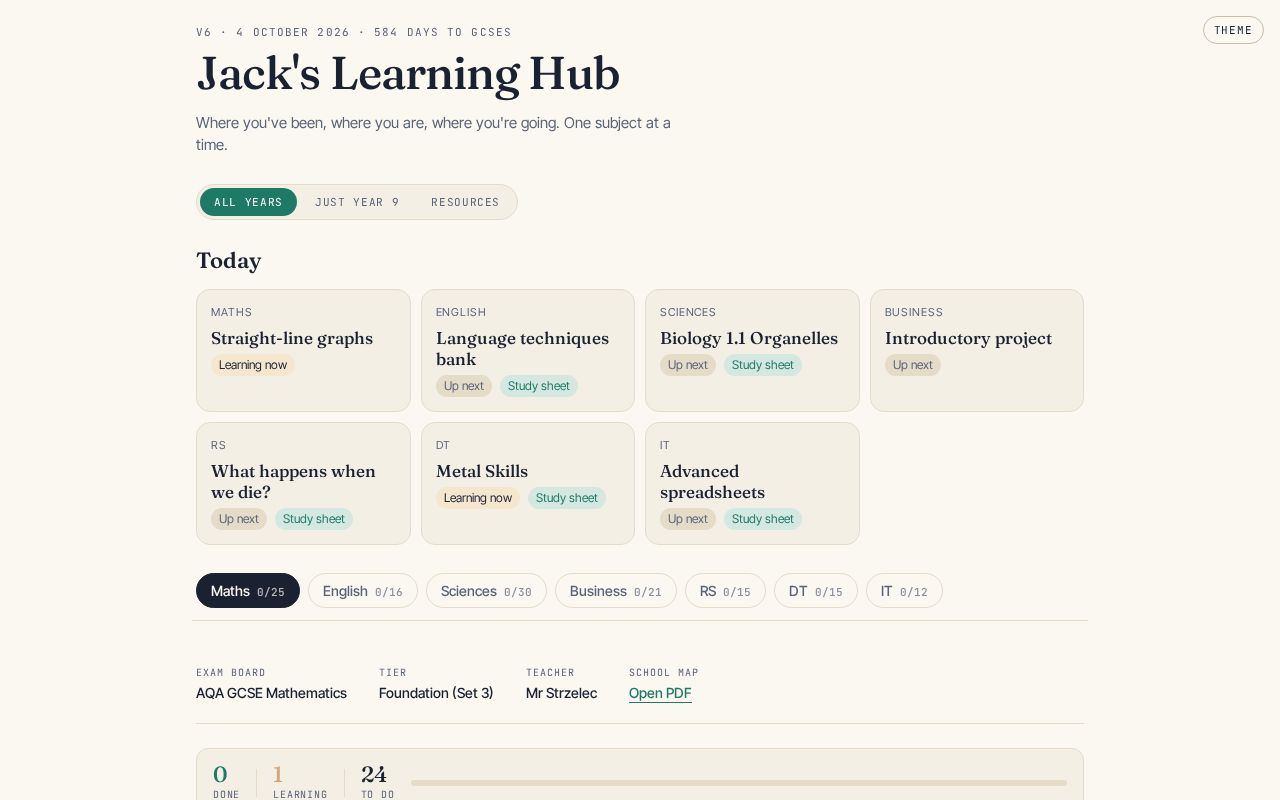Click teacher name Mr Strzelec

tap(561, 693)
